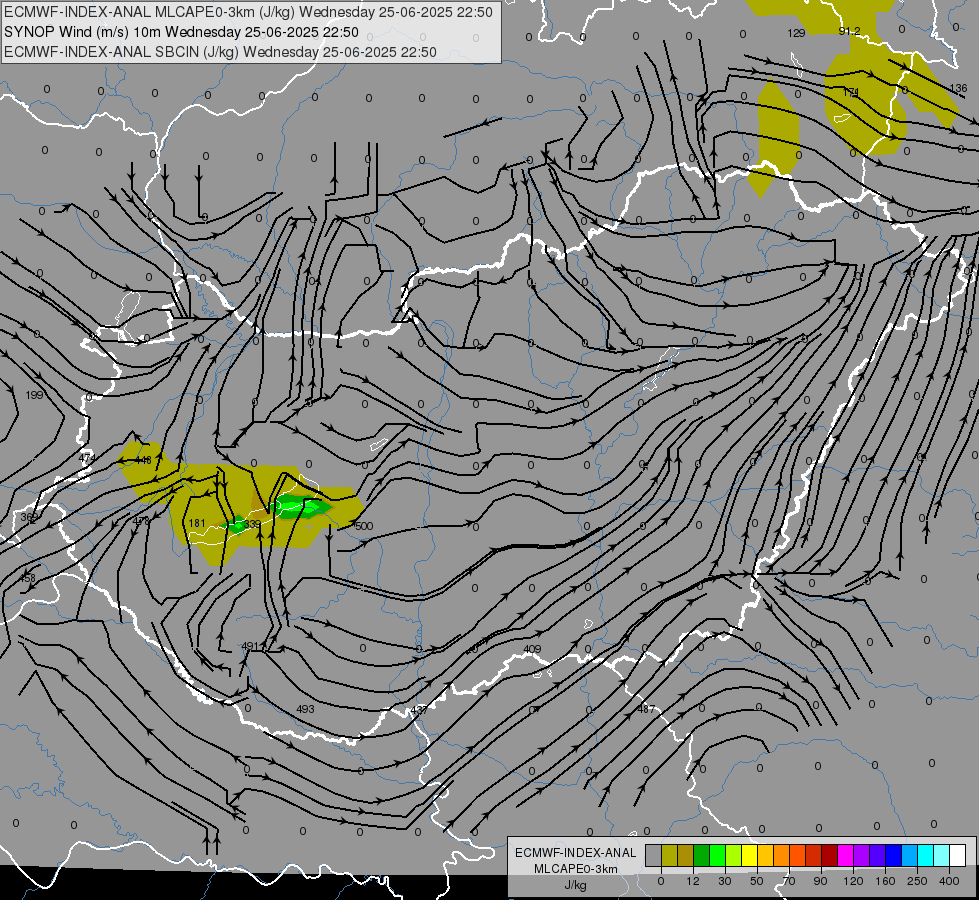Select the magenta legend swatch
979x900 pixels.
point(846,856)
